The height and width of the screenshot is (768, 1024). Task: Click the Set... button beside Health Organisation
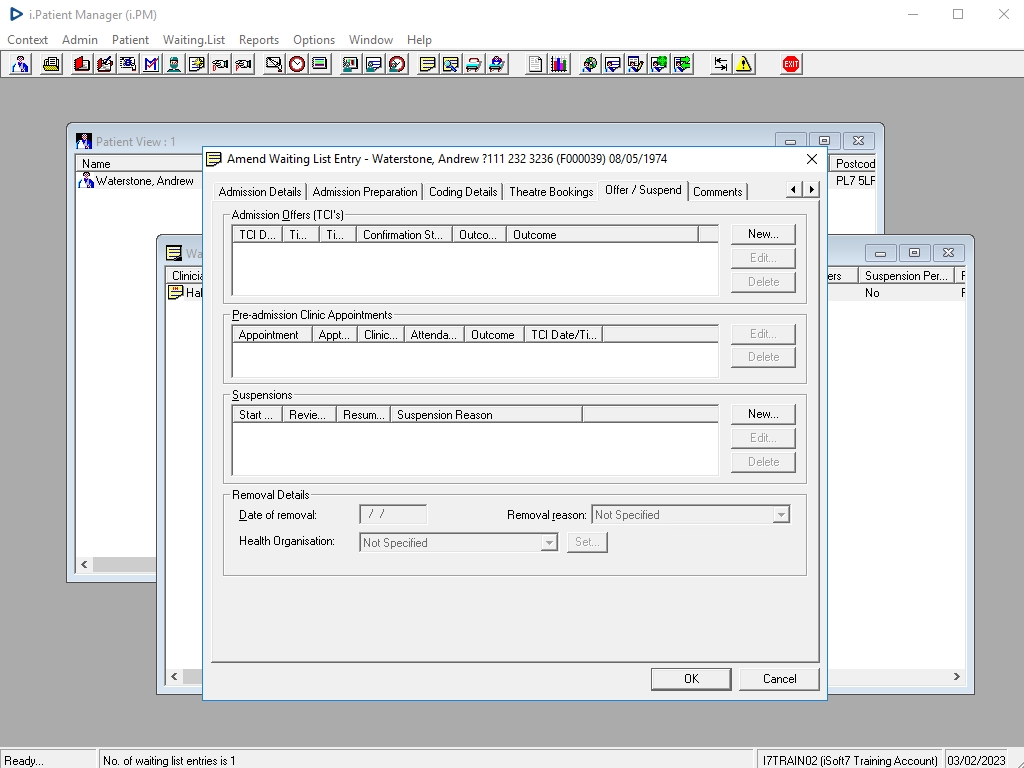pyautogui.click(x=587, y=542)
